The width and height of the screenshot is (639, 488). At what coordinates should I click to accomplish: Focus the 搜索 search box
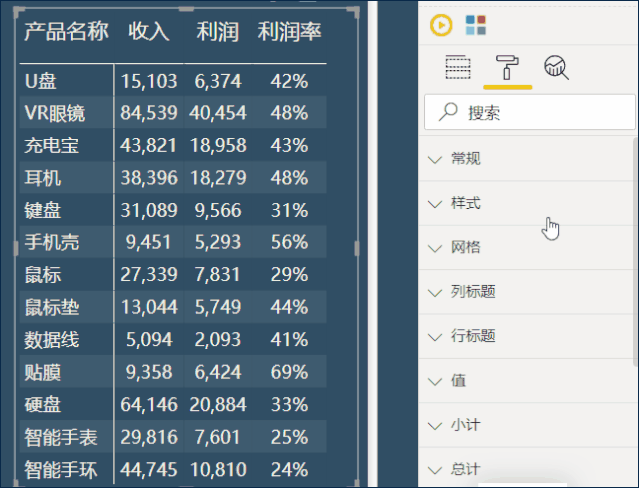click(530, 112)
